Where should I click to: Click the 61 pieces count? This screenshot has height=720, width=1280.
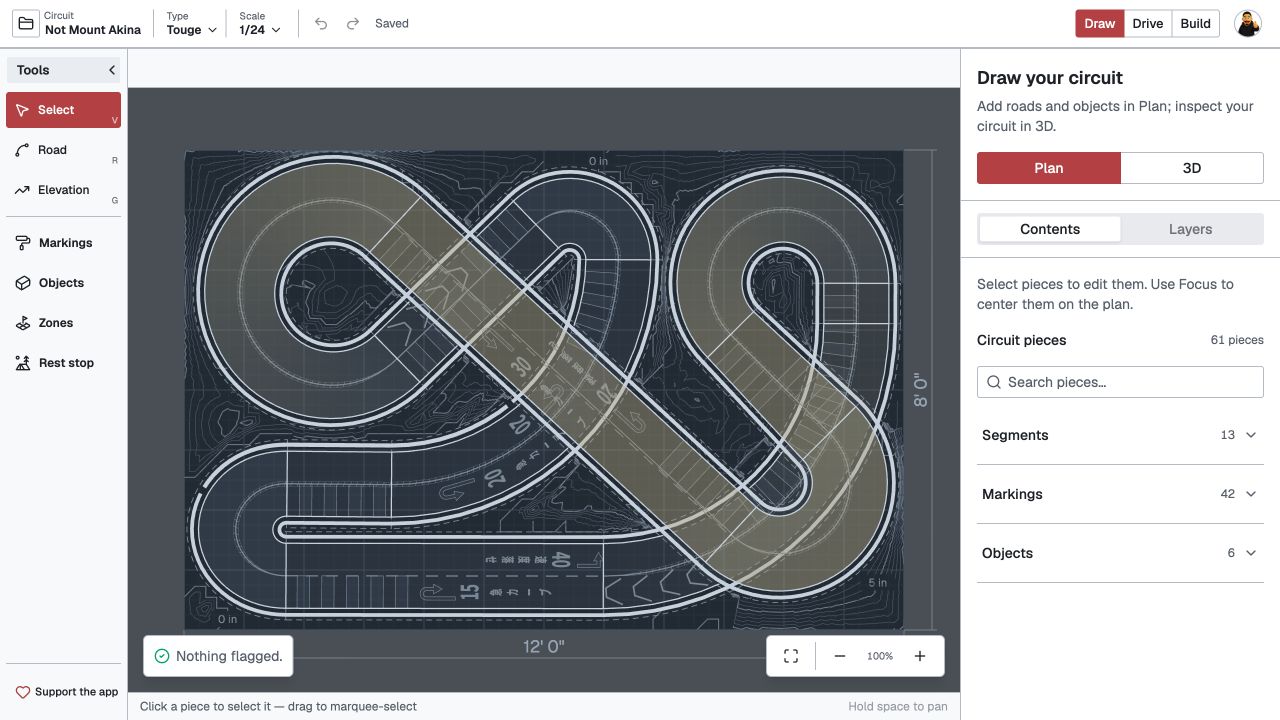click(1237, 340)
